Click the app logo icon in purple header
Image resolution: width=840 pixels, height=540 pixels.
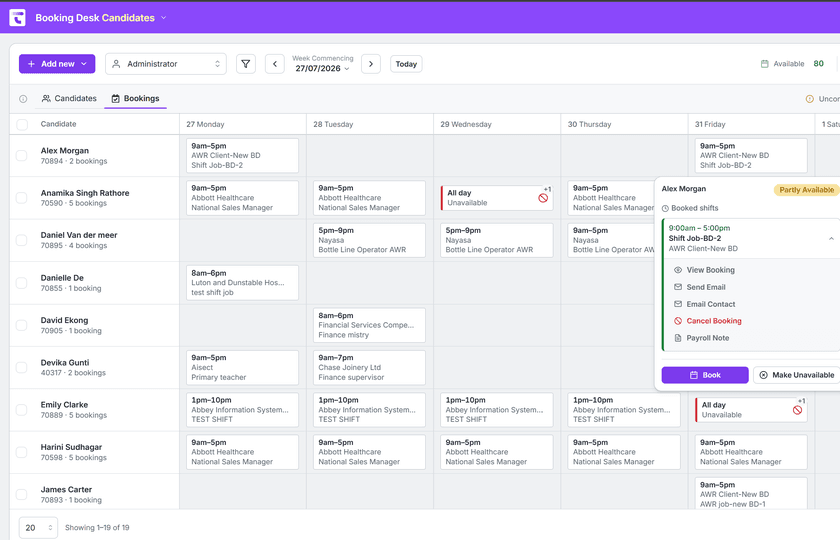click(18, 17)
